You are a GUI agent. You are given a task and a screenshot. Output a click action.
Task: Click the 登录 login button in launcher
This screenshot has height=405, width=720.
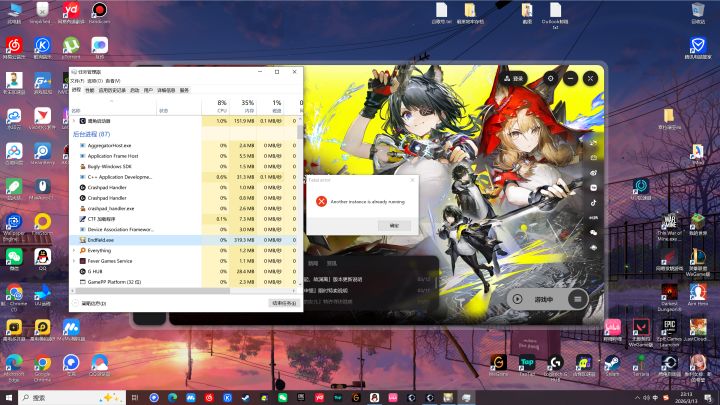tap(514, 79)
